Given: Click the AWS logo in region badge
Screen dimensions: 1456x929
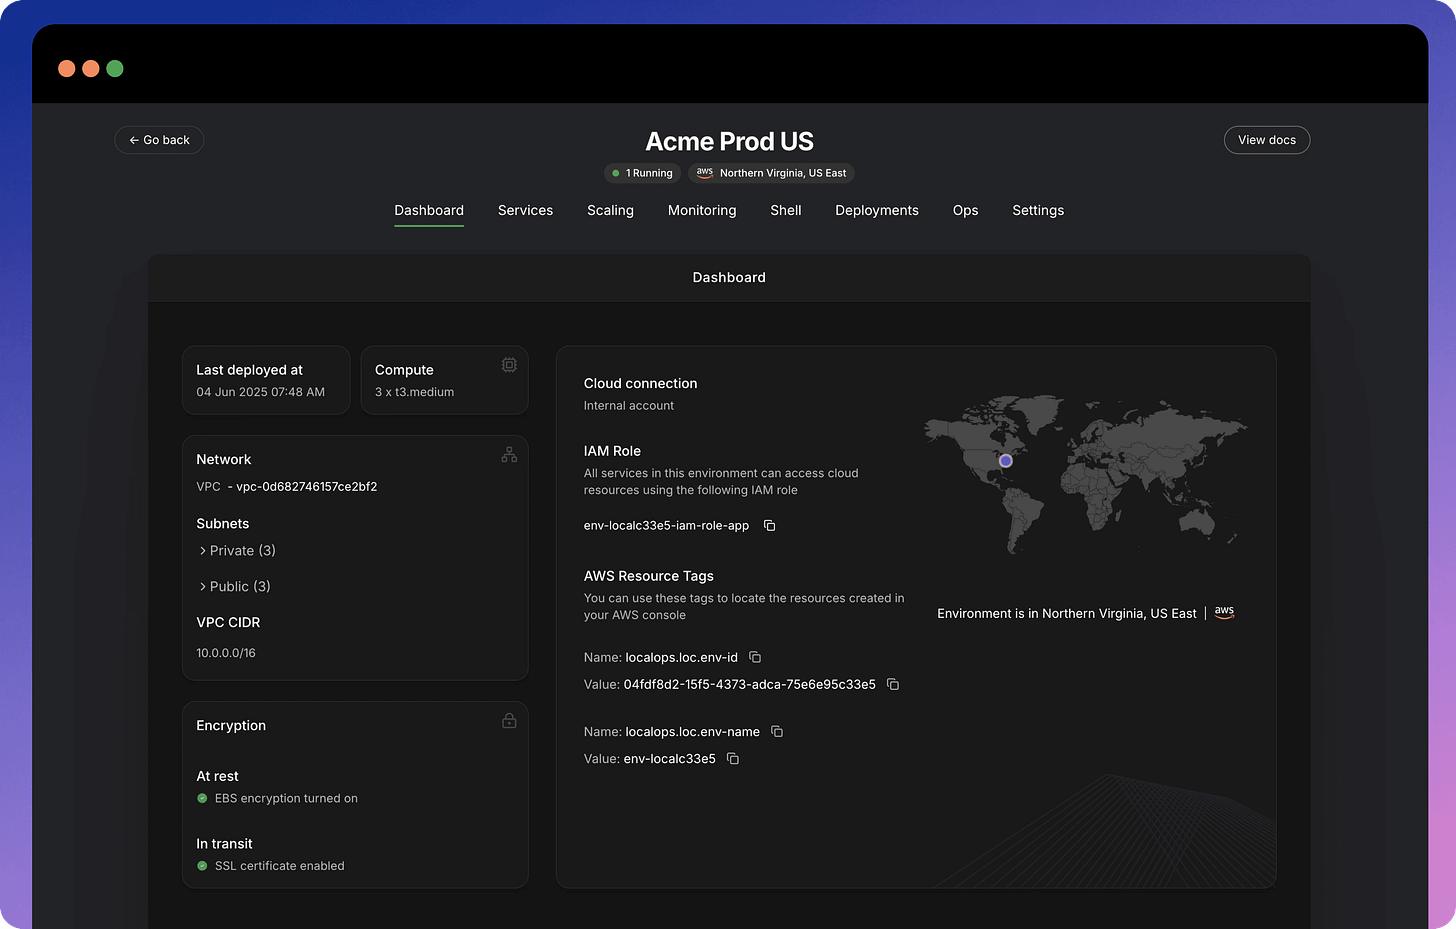Looking at the screenshot, I should pyautogui.click(x=705, y=172).
